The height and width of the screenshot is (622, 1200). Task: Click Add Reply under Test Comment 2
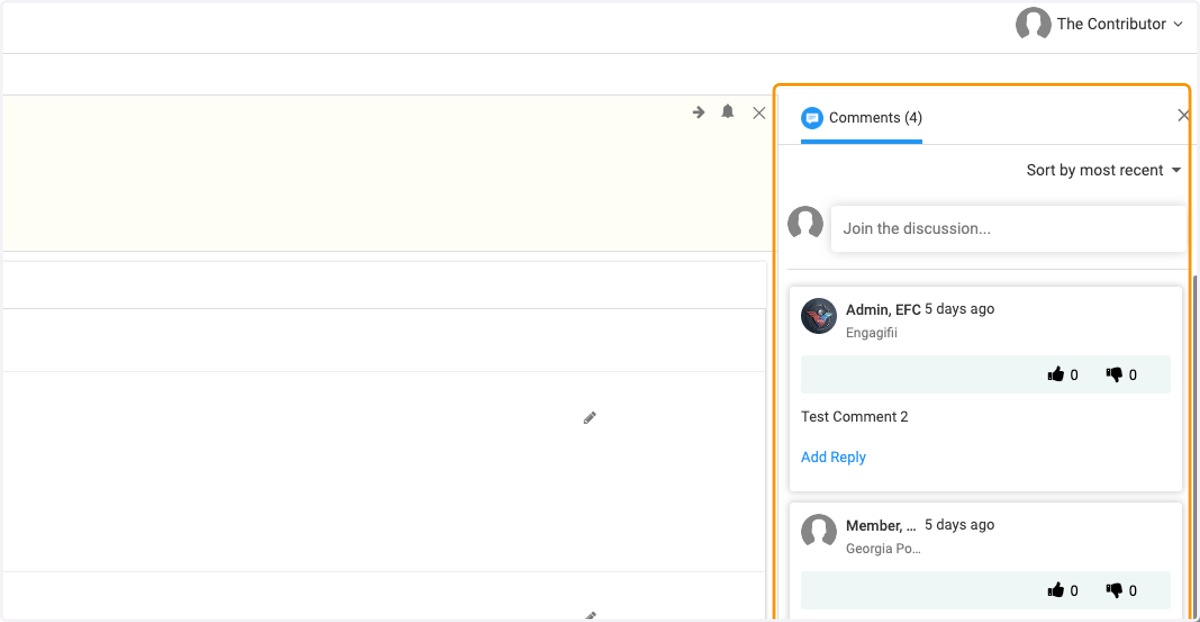tap(833, 457)
